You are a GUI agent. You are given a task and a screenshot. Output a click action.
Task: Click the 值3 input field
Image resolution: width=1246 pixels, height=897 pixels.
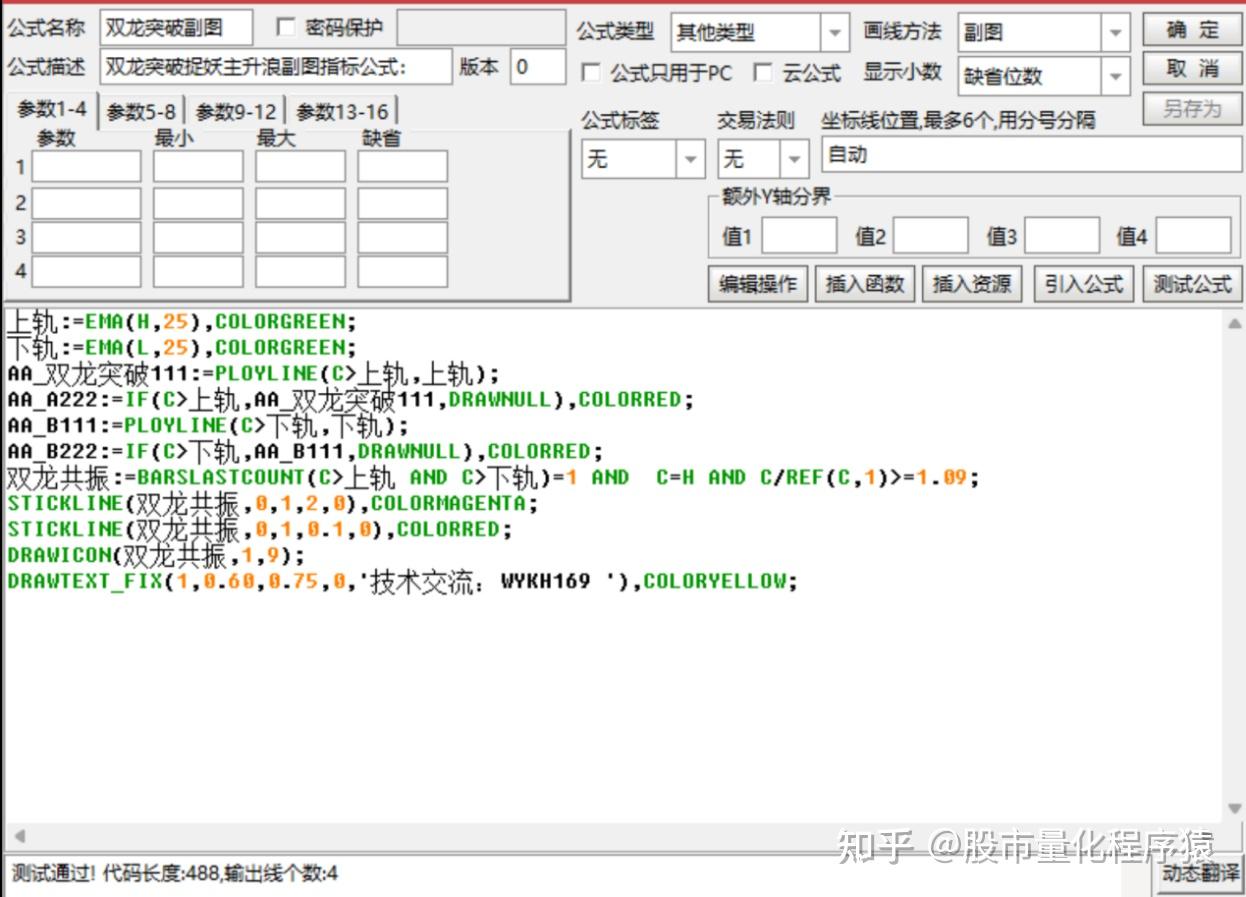[1062, 236]
